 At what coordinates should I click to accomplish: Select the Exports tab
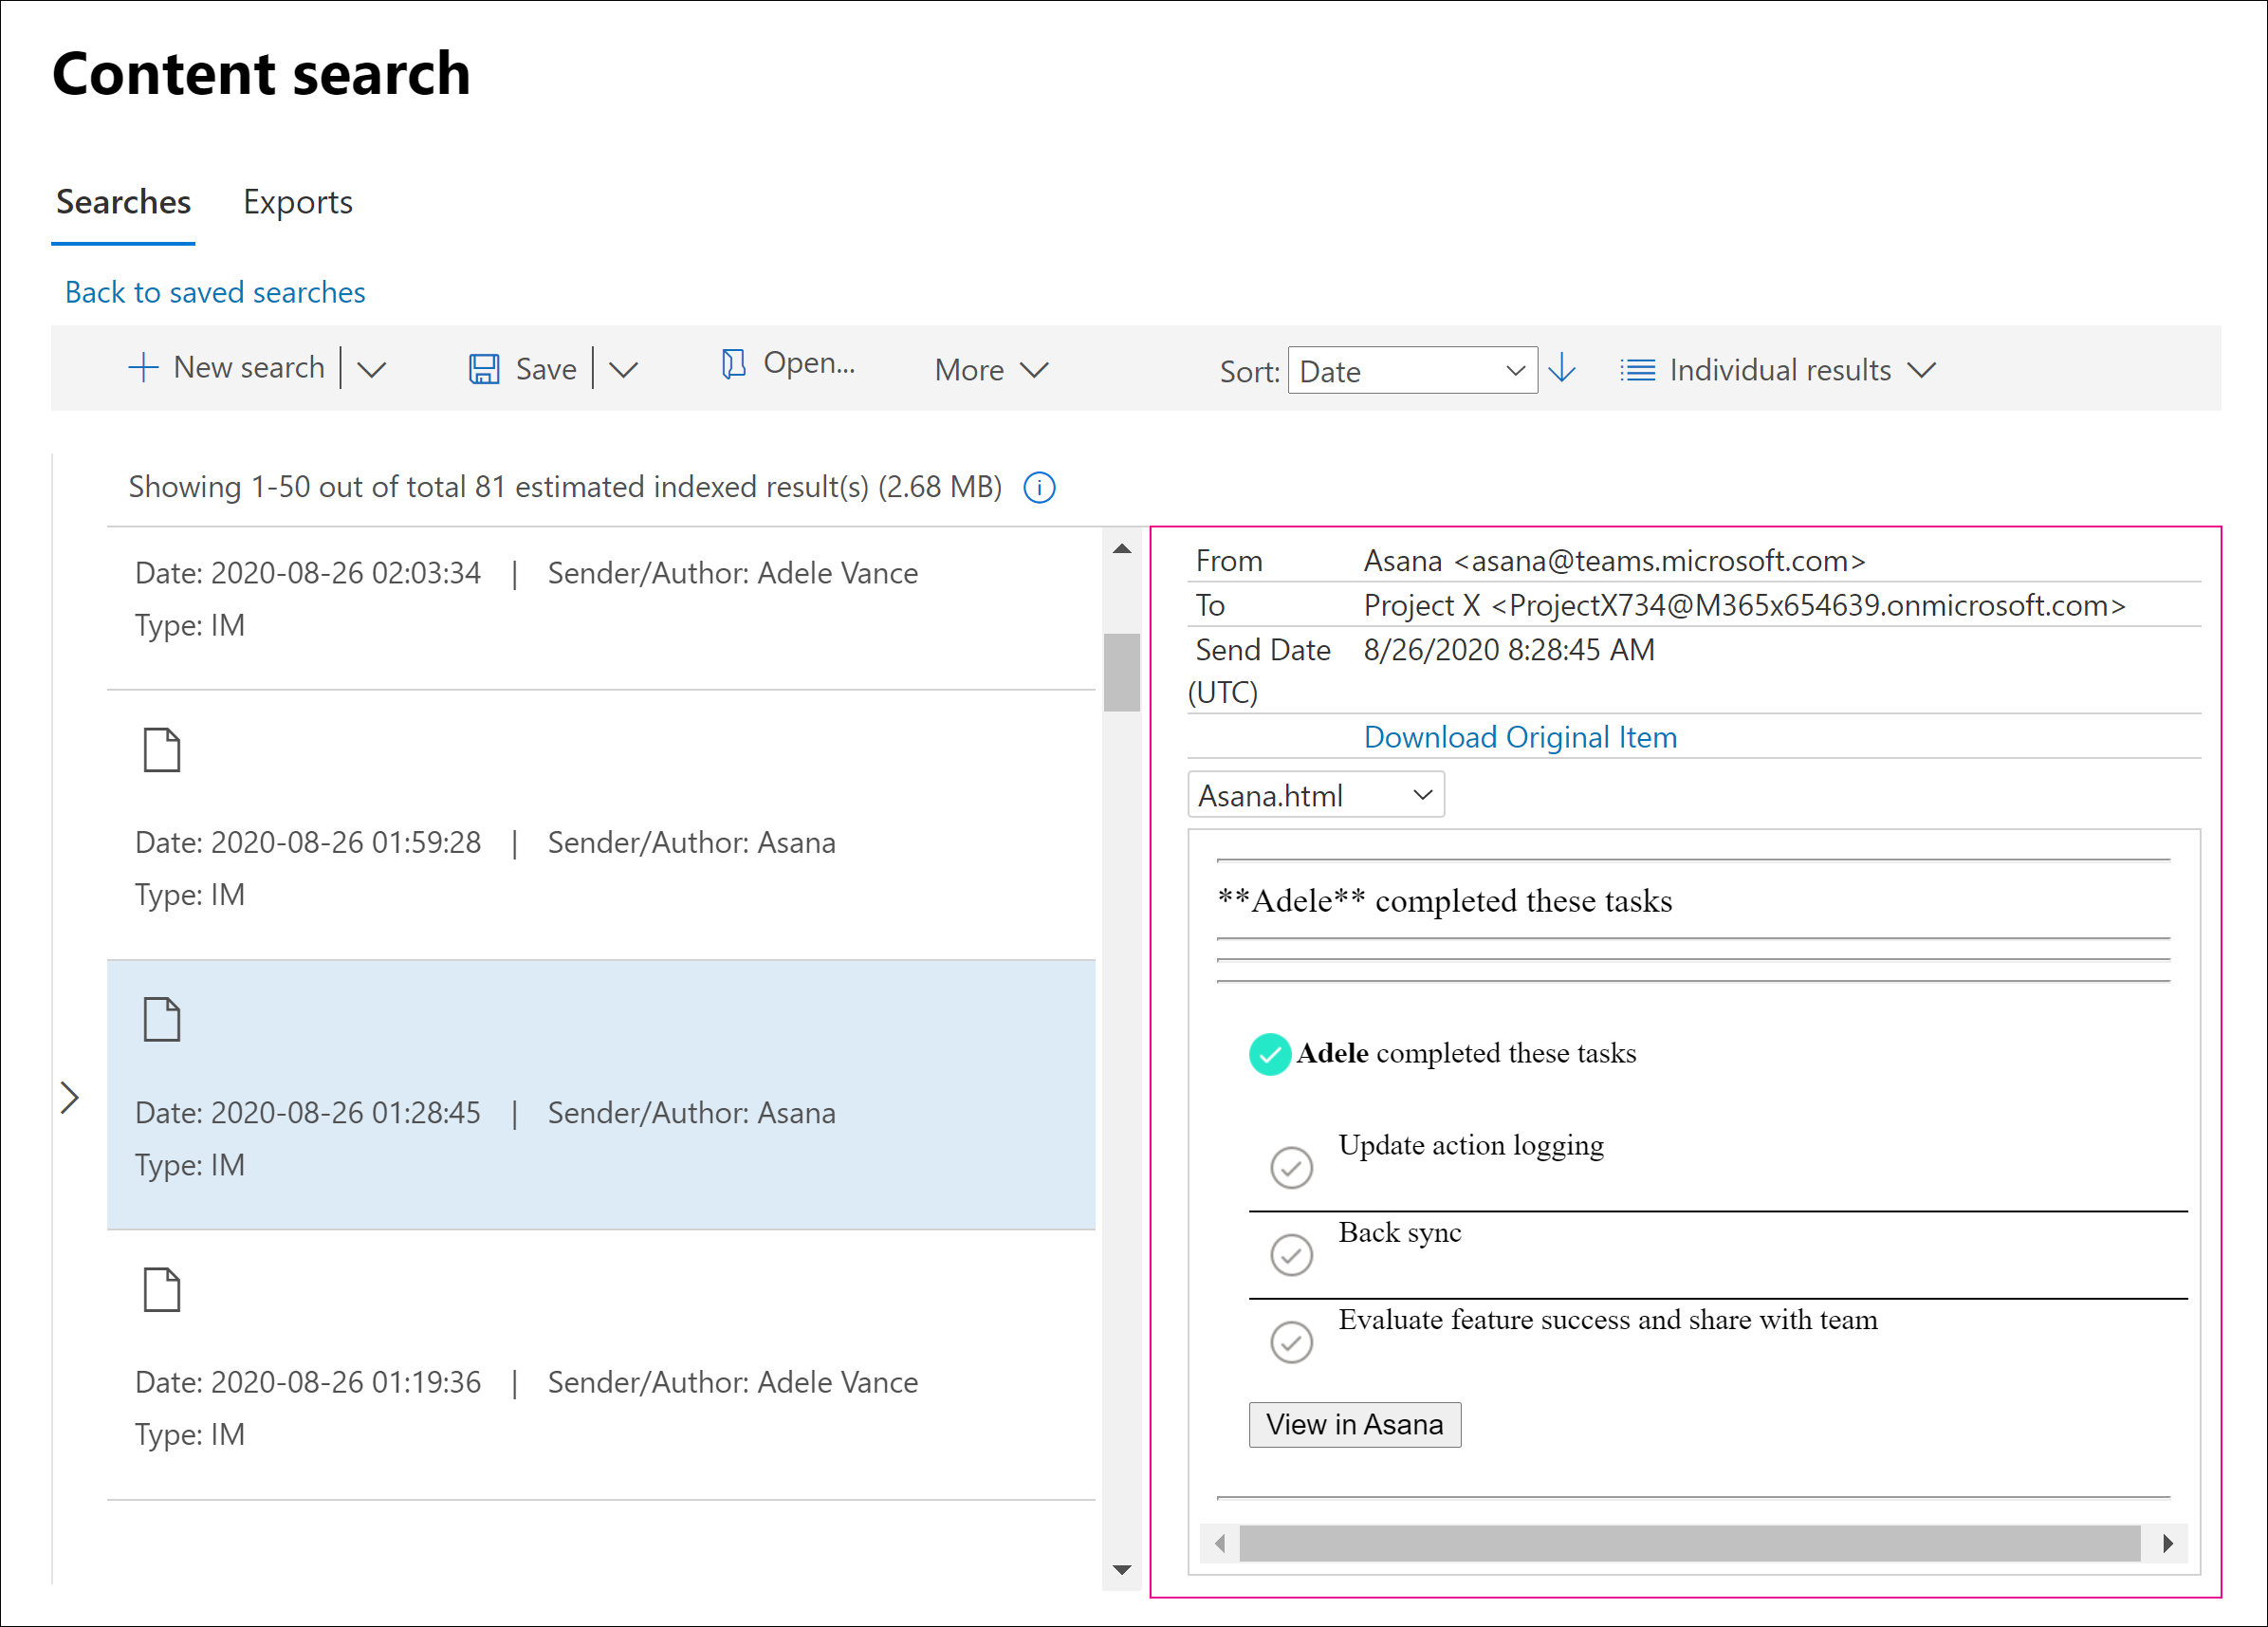click(x=296, y=199)
